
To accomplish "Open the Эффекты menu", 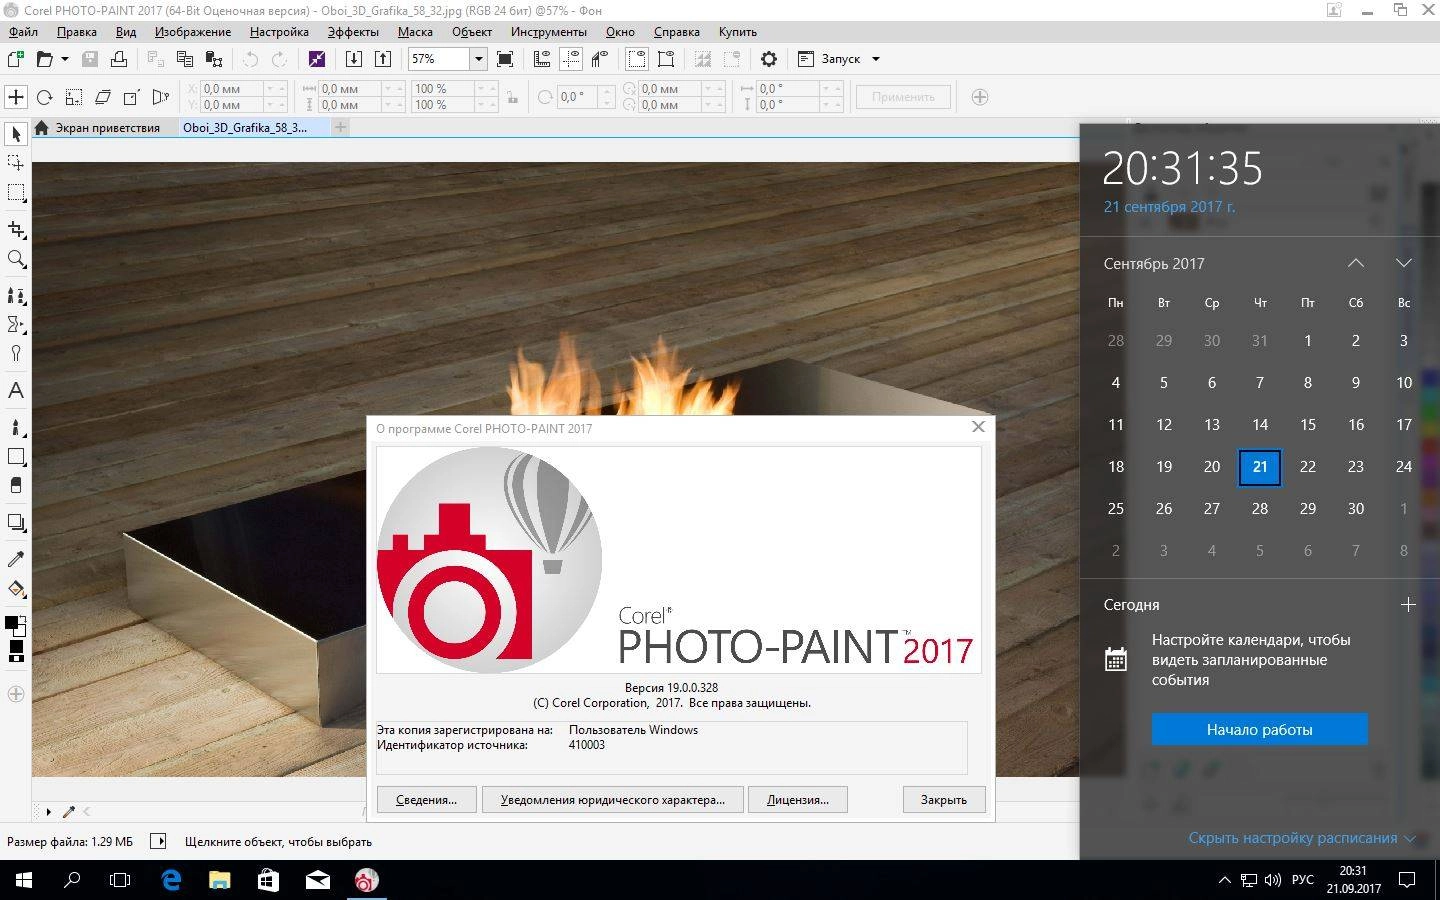I will pos(353,31).
